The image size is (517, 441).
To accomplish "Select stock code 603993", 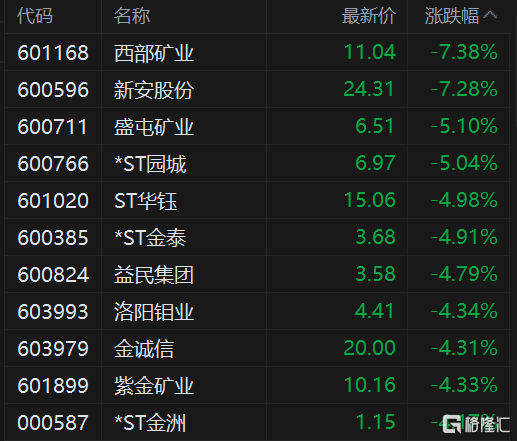I will (53, 312).
